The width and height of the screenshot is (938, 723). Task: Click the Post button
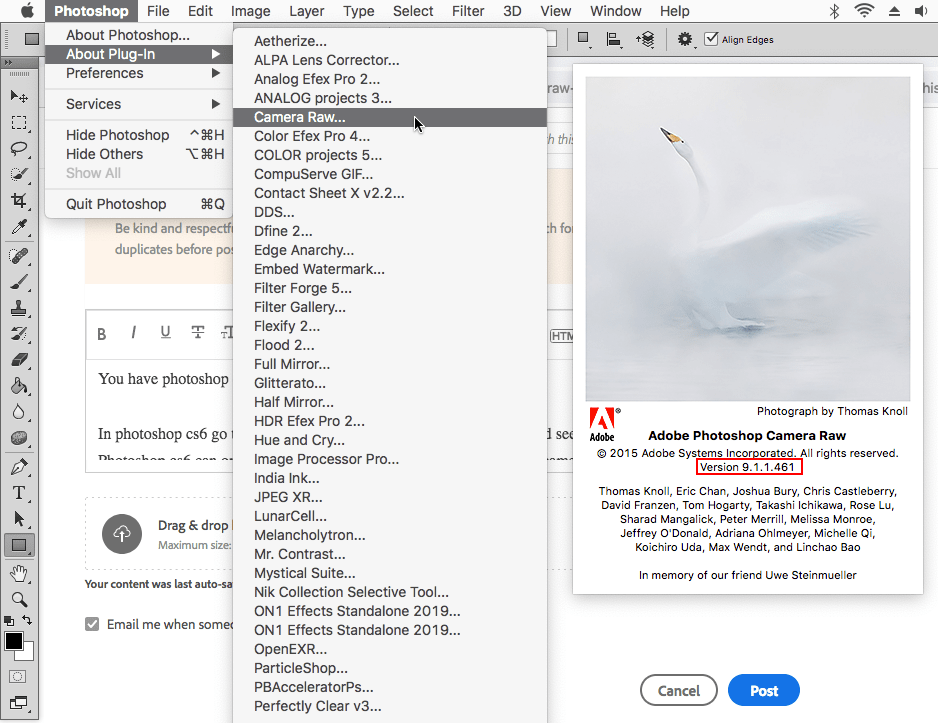tap(763, 690)
